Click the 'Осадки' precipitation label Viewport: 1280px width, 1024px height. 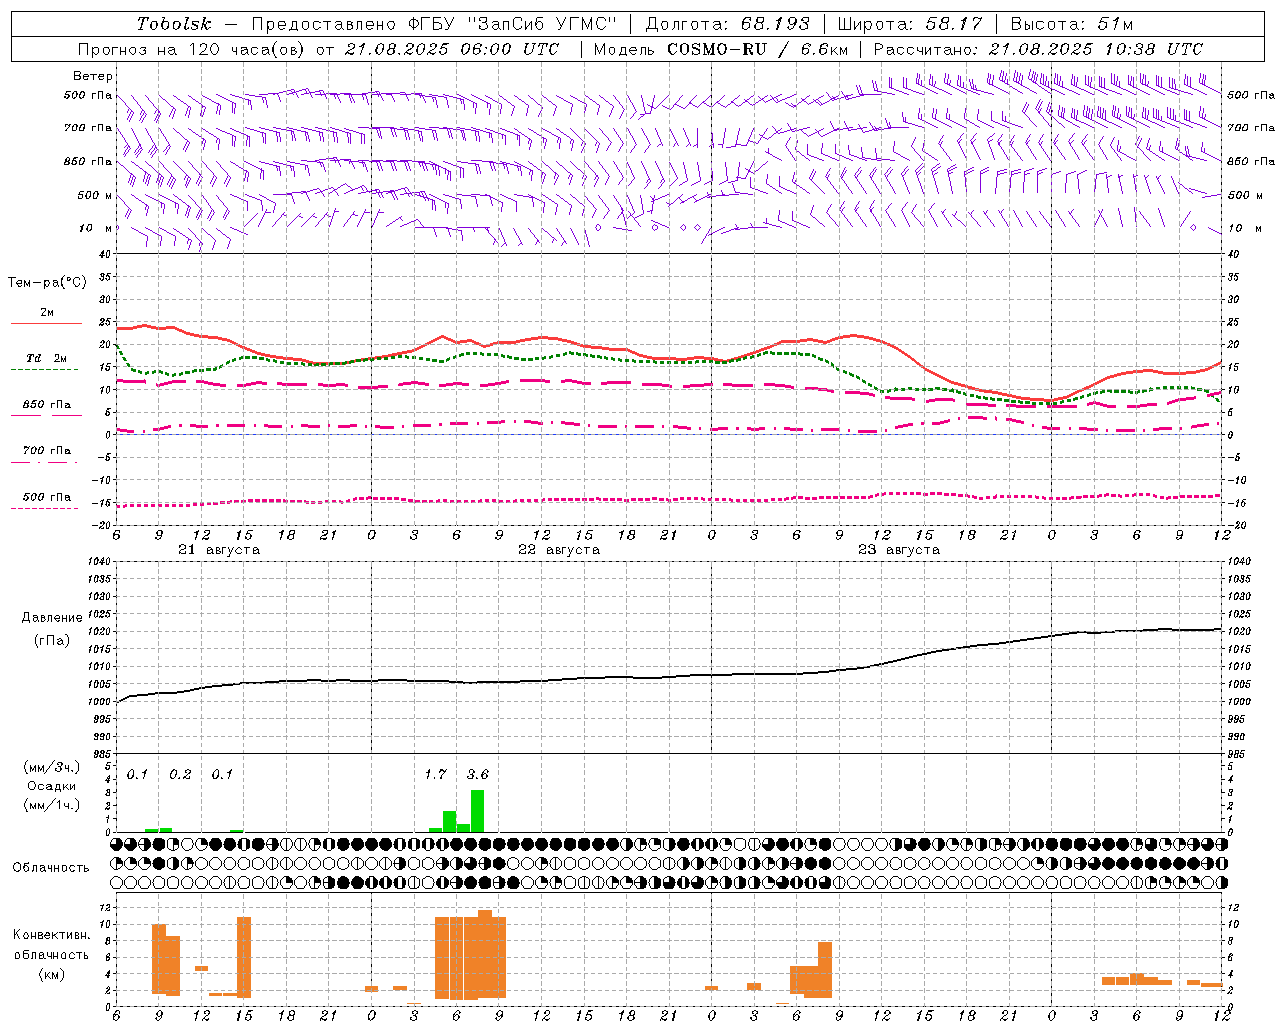tap(51, 786)
